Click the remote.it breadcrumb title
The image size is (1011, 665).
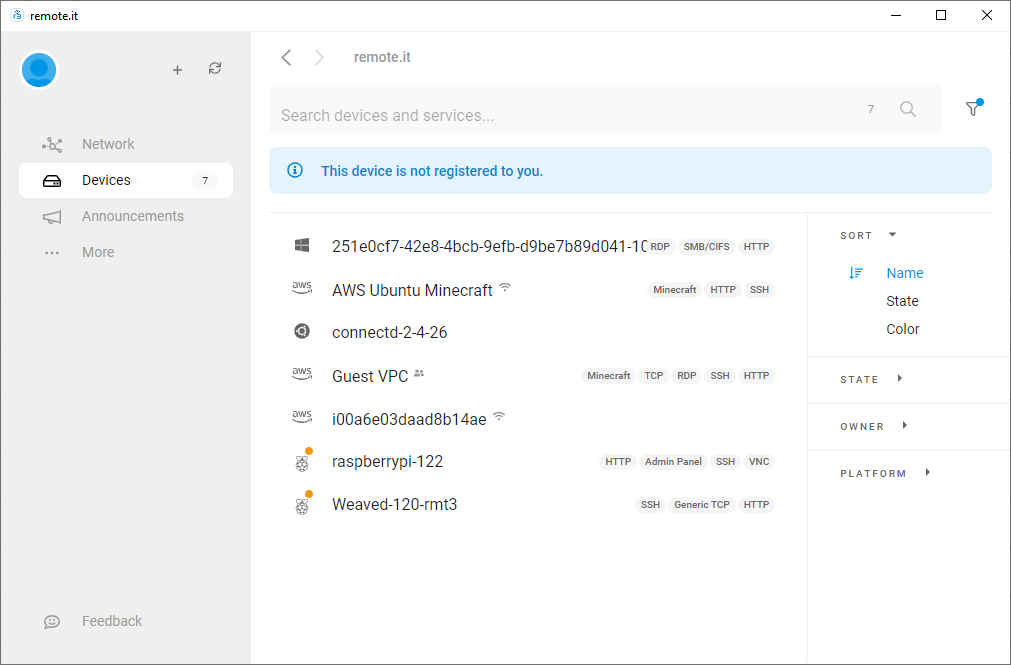click(382, 57)
